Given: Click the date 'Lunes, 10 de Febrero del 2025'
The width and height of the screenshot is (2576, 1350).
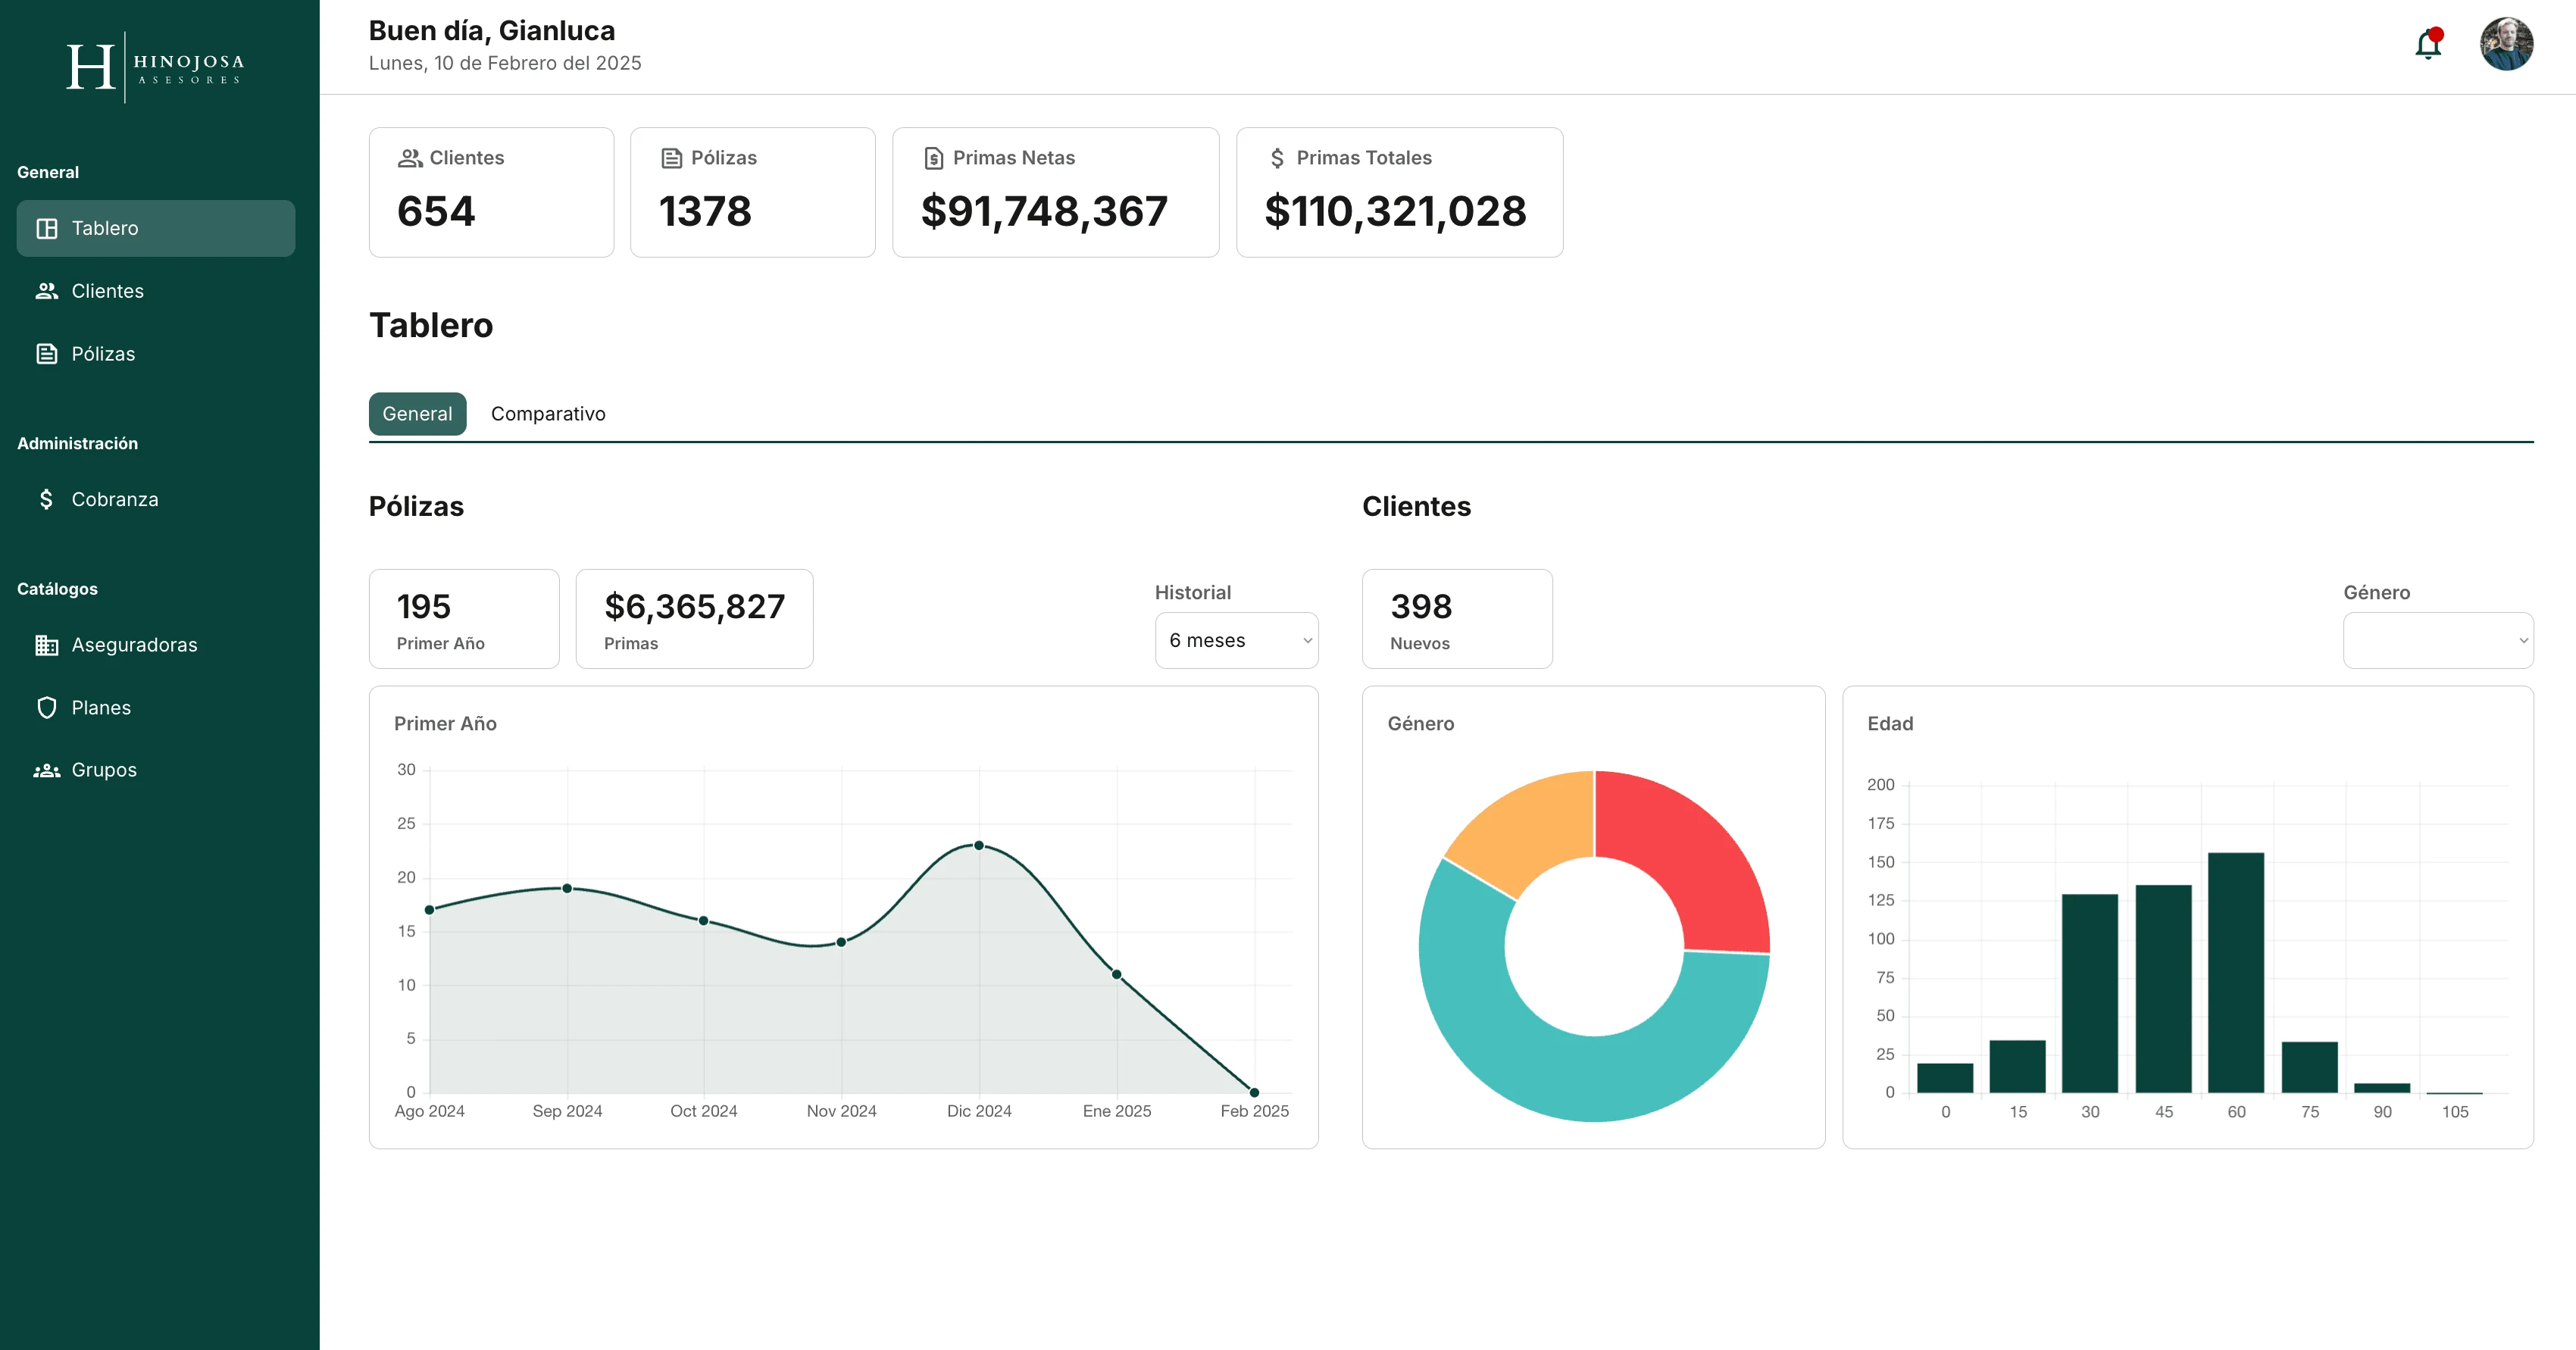Looking at the screenshot, I should tap(505, 63).
